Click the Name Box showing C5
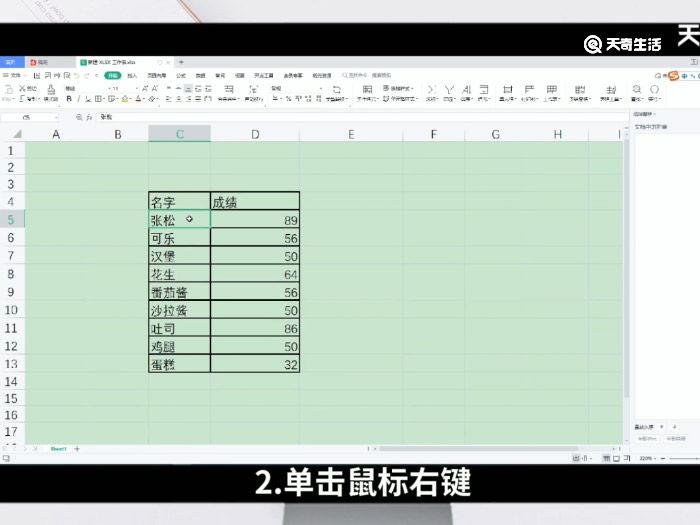 27,117
